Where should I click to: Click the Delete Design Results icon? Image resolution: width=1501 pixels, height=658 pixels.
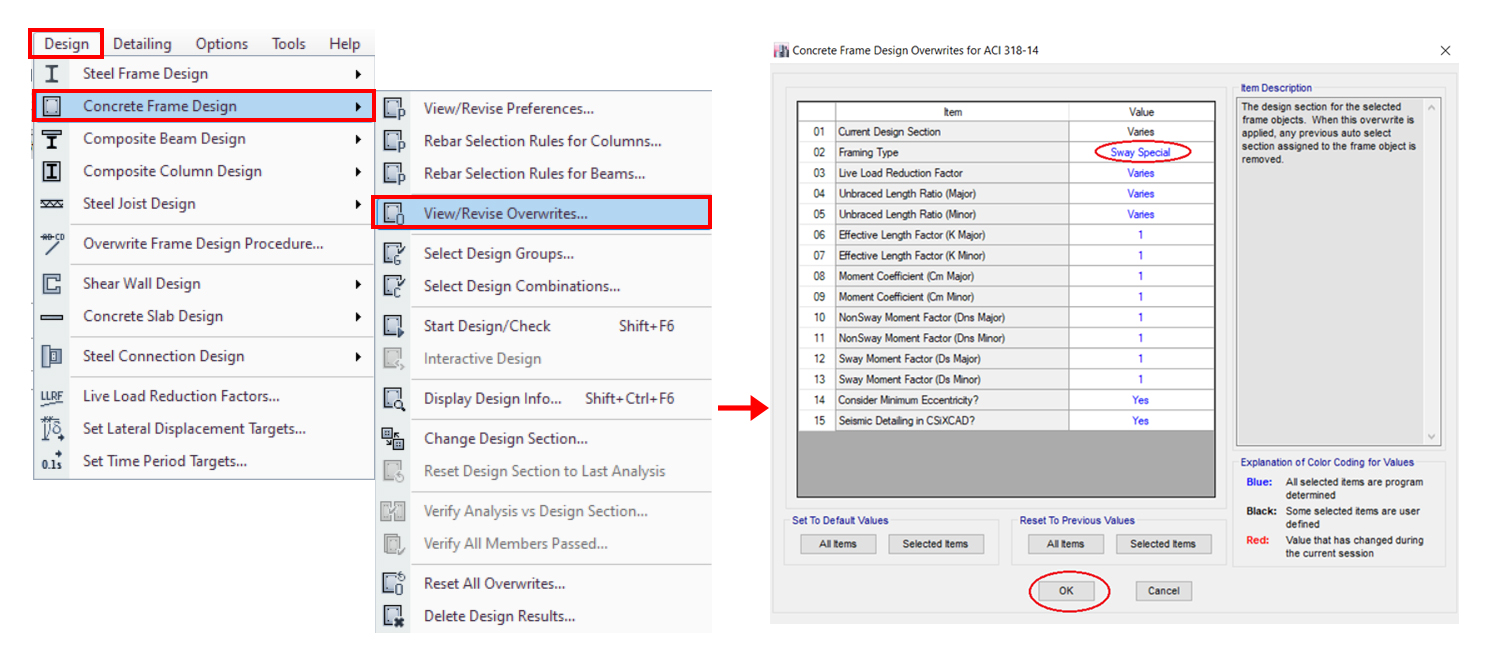[x=393, y=616]
